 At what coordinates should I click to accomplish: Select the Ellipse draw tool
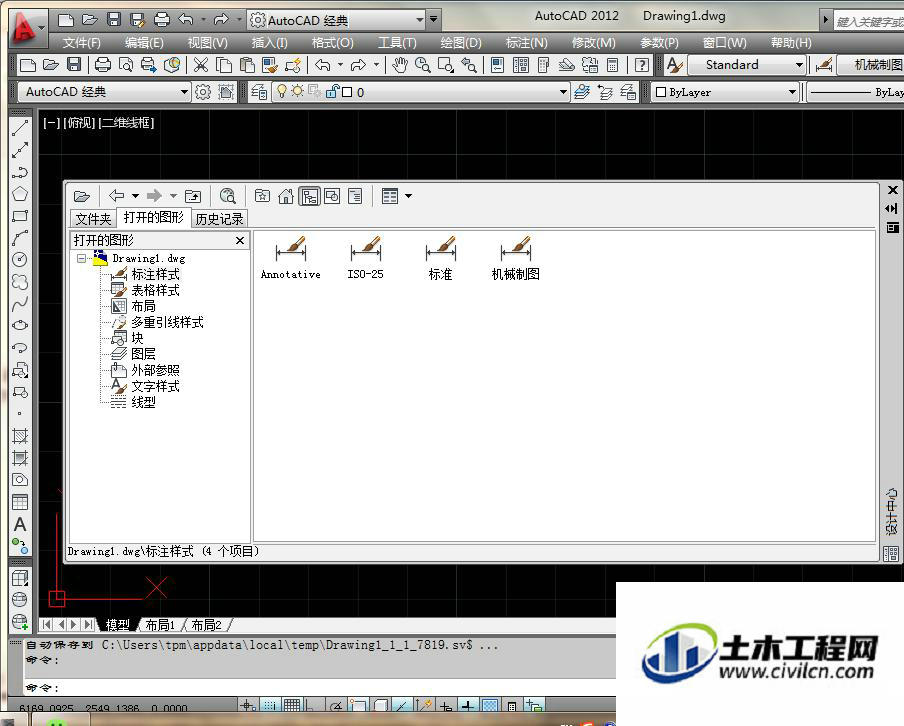coord(20,325)
